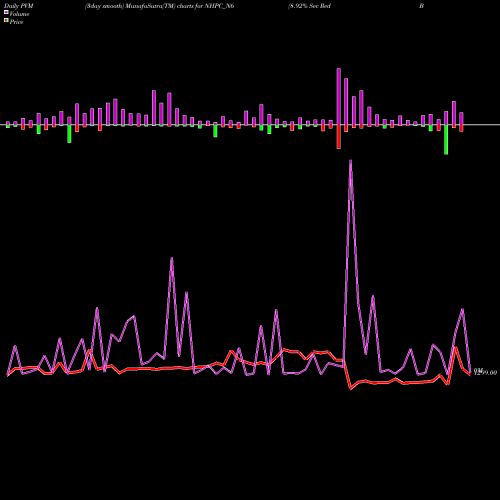Click the Volume legend color swatch
The width and height of the screenshot is (500, 500).
pyautogui.click(x=6, y=12)
